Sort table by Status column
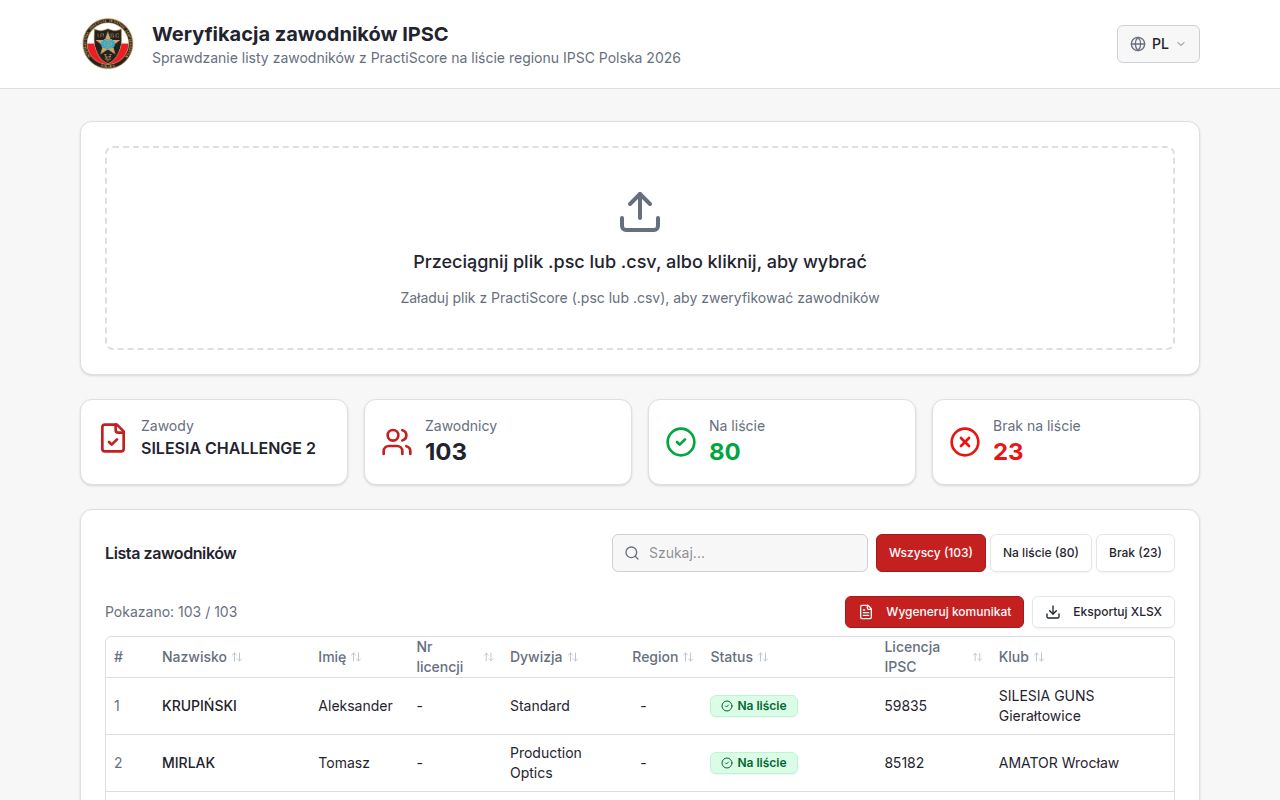This screenshot has width=1280, height=800. click(739, 657)
